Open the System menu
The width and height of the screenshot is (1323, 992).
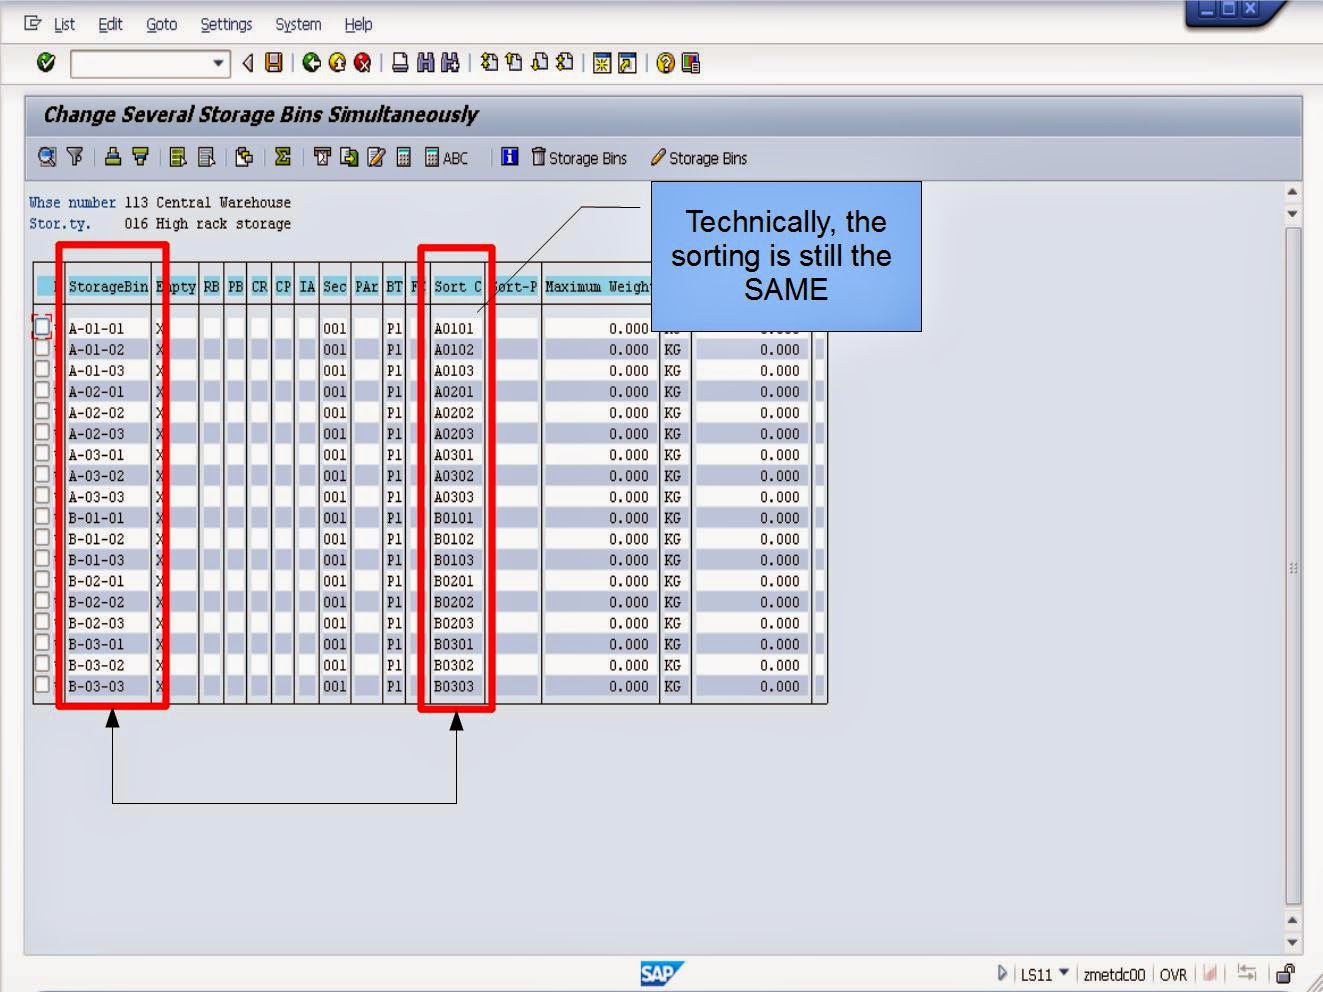(x=297, y=24)
